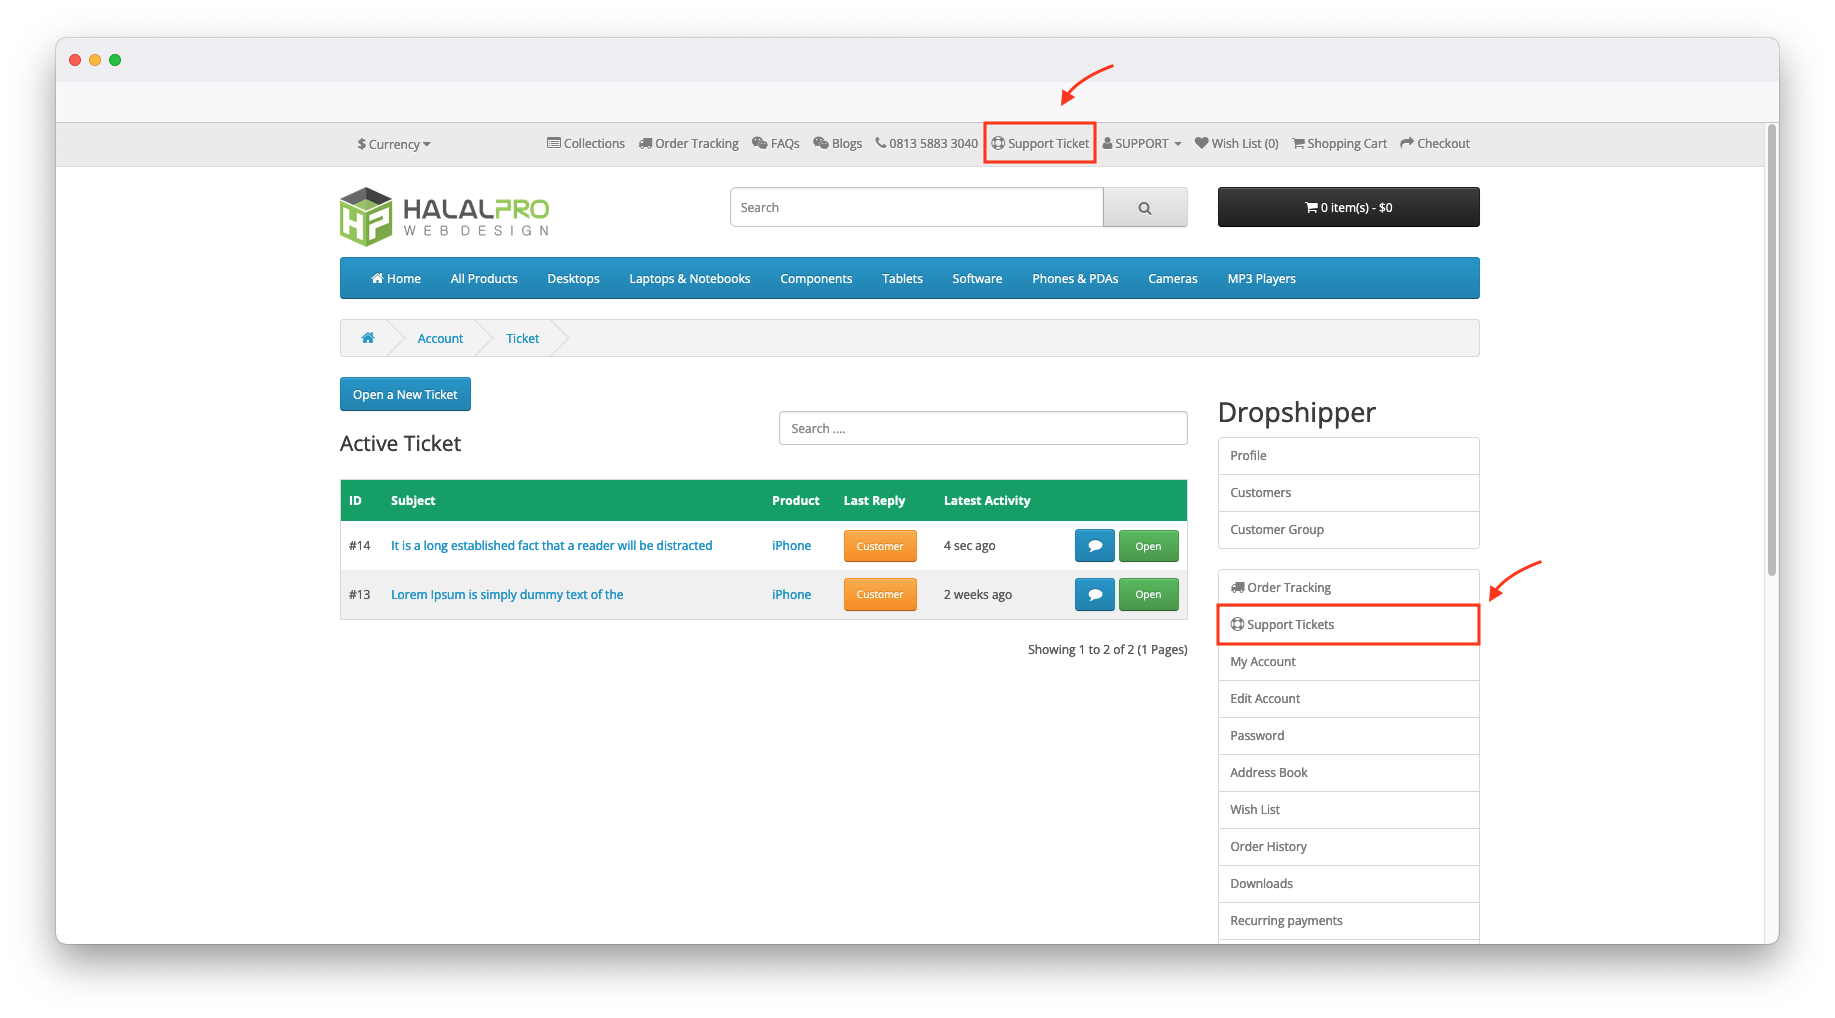
Task: Click the magnifier search button
Action: (x=1144, y=208)
